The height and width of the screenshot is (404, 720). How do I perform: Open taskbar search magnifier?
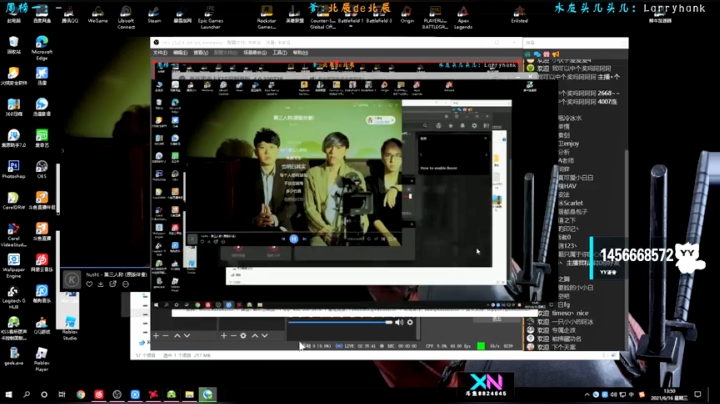click(27, 394)
